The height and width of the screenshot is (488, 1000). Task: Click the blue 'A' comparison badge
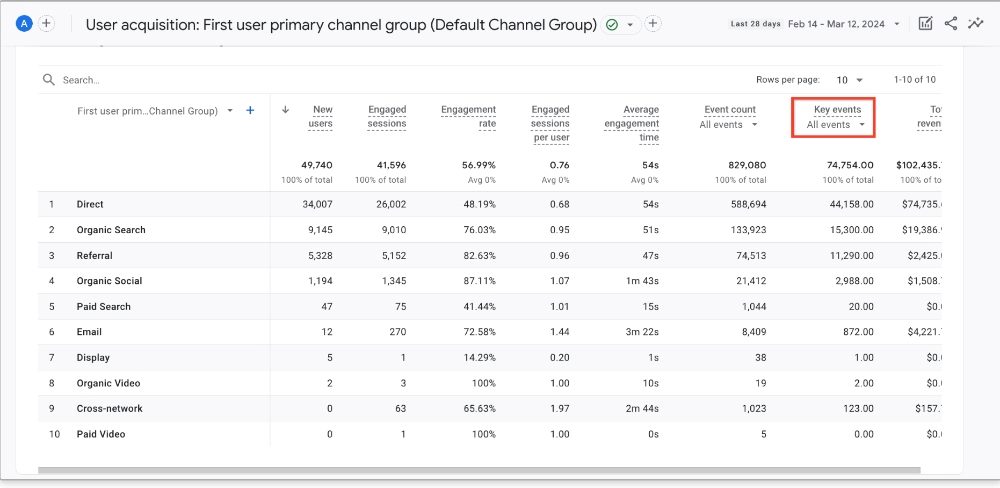pos(24,24)
